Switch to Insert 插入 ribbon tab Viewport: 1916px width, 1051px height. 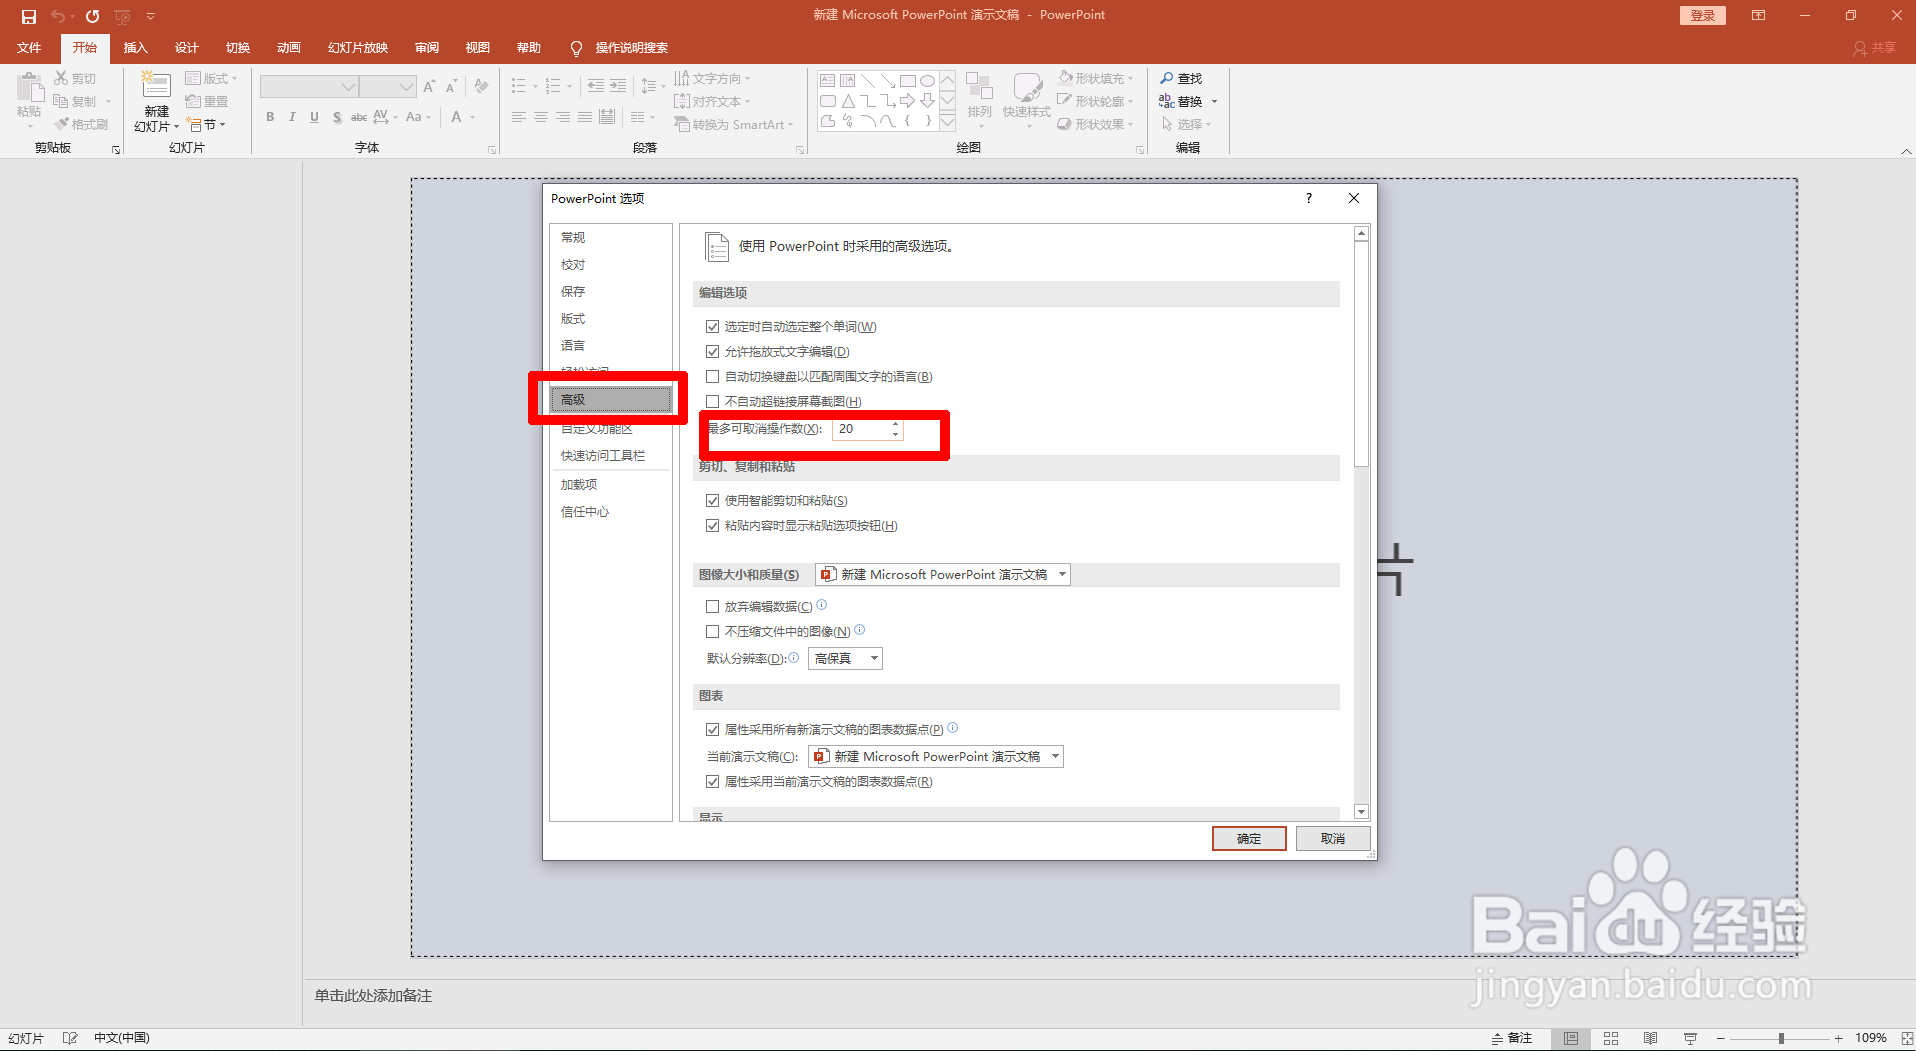[135, 48]
